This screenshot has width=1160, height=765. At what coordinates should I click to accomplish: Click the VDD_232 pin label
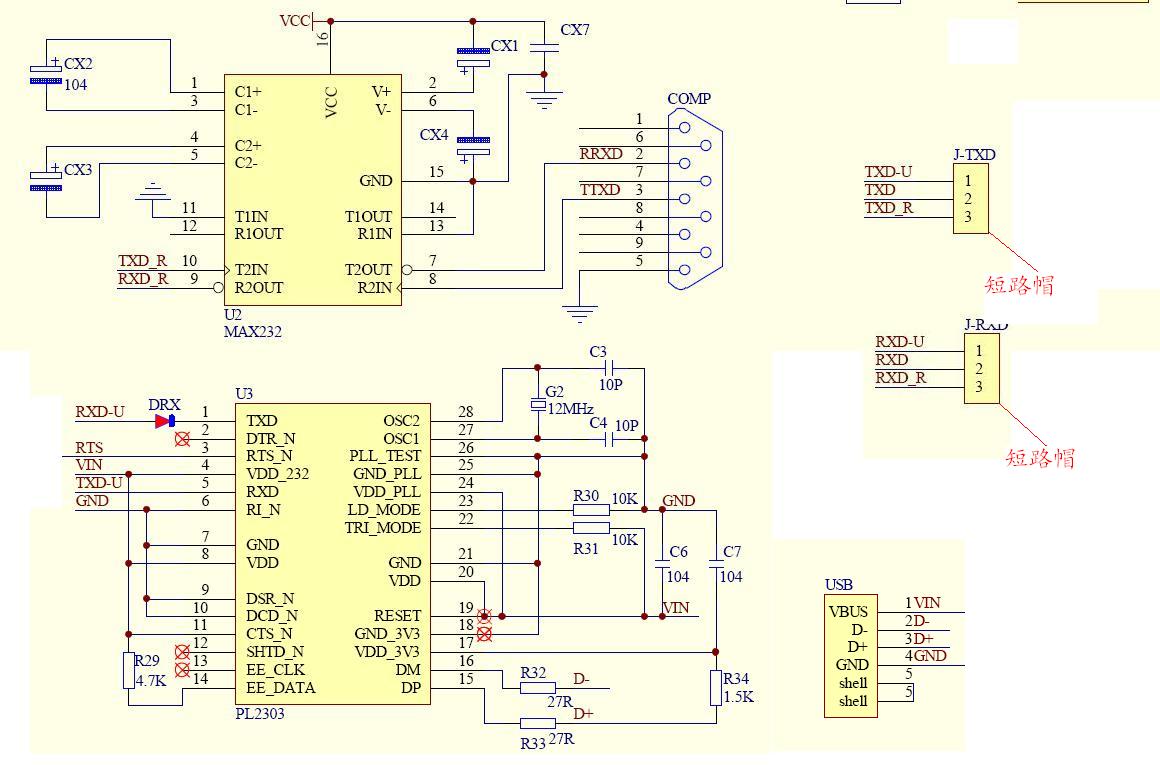(x=277, y=474)
